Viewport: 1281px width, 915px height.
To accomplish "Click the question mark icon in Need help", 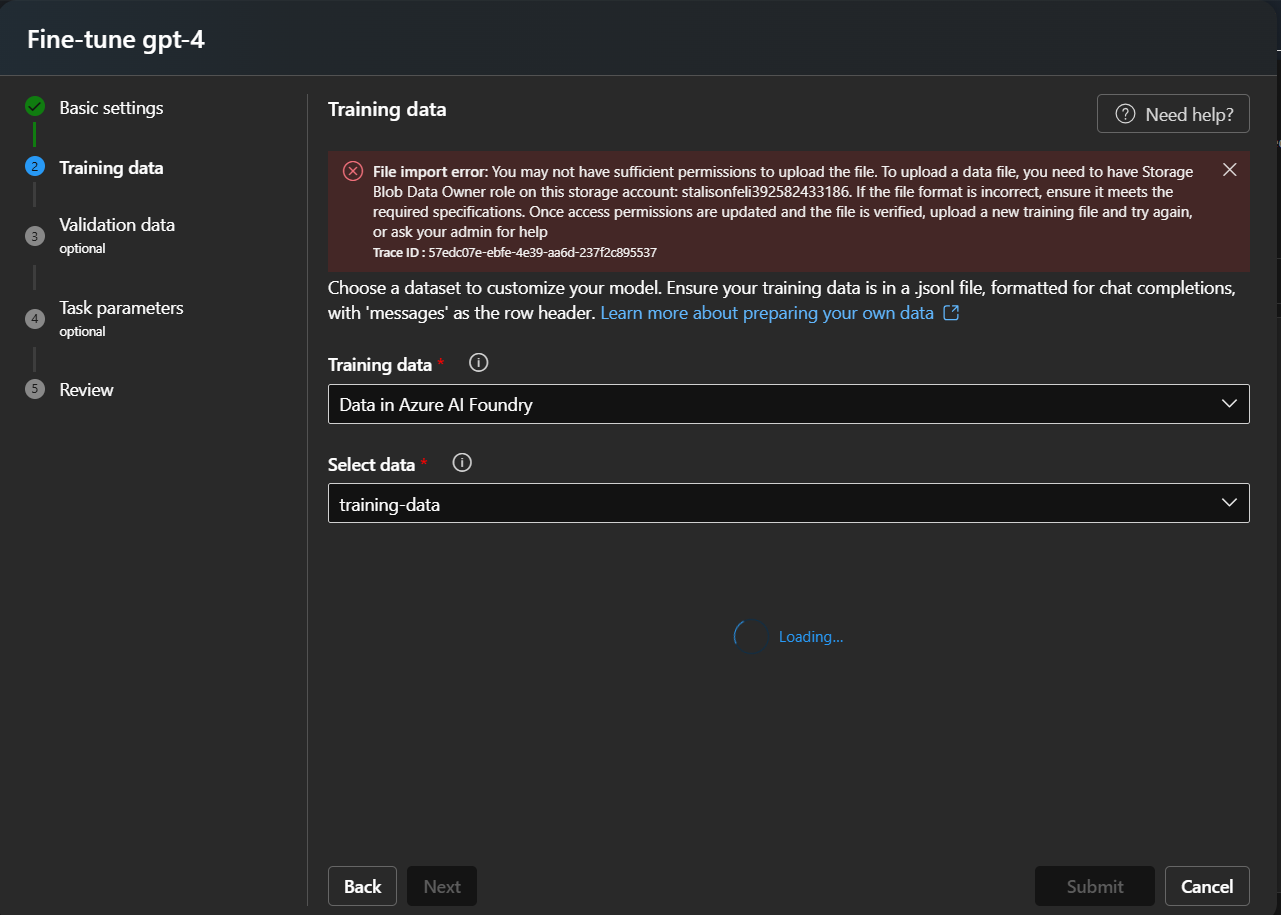I will [1125, 114].
